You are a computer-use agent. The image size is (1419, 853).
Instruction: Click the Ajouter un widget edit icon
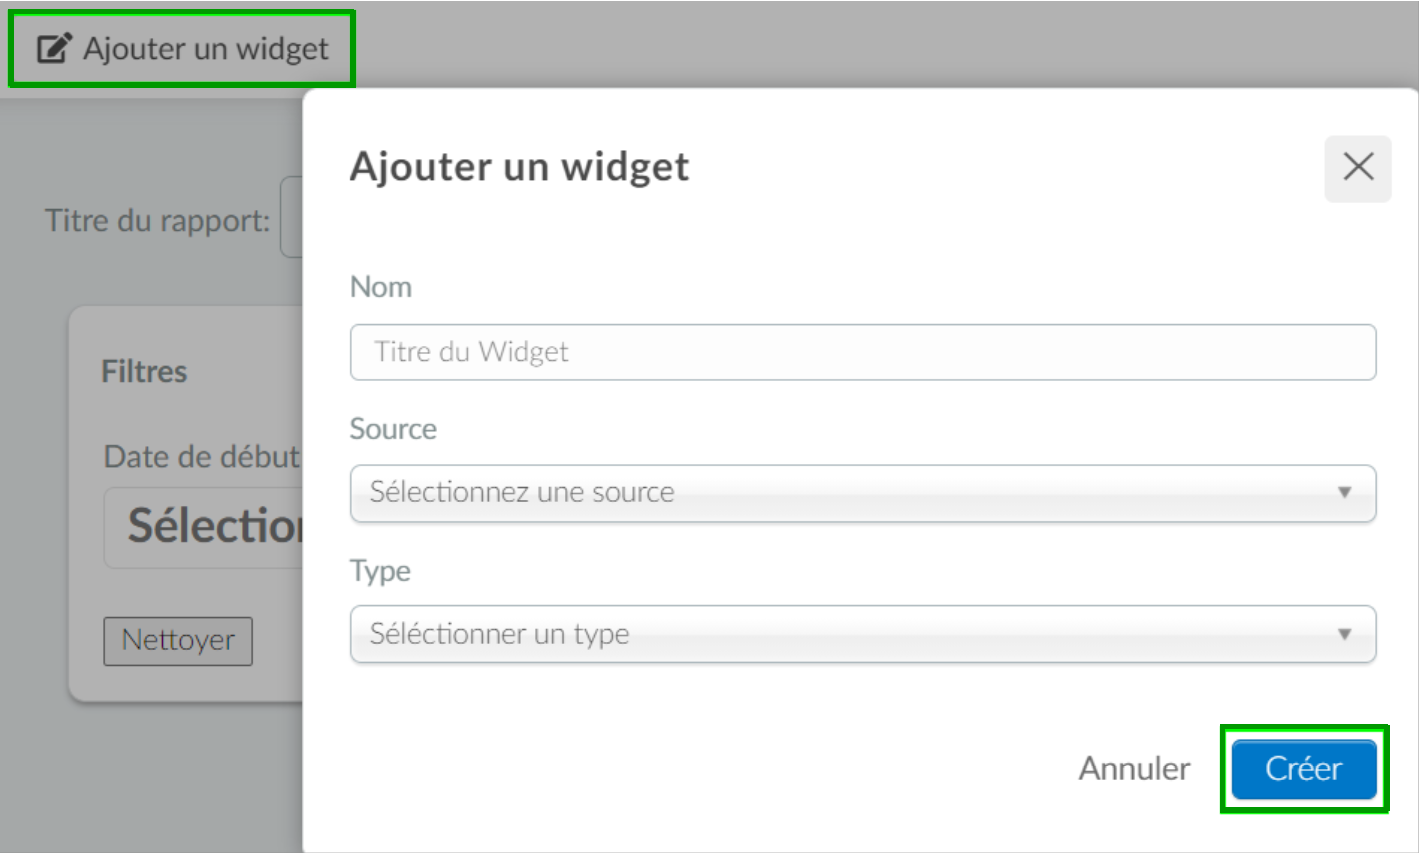[x=54, y=48]
